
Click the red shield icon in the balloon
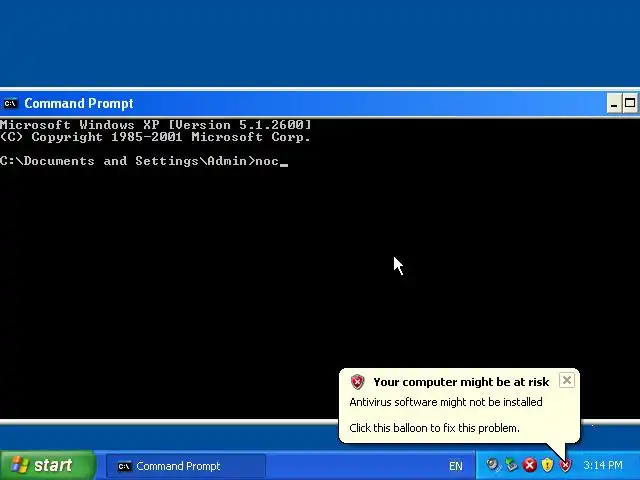coord(357,382)
